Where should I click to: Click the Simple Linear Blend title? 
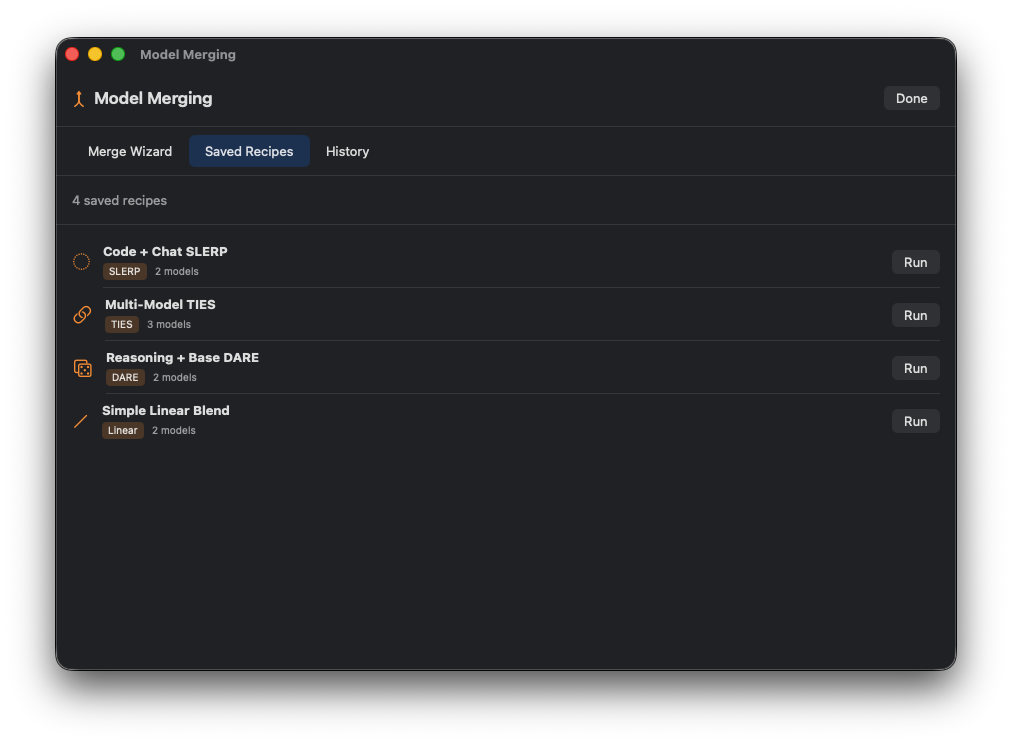click(166, 411)
